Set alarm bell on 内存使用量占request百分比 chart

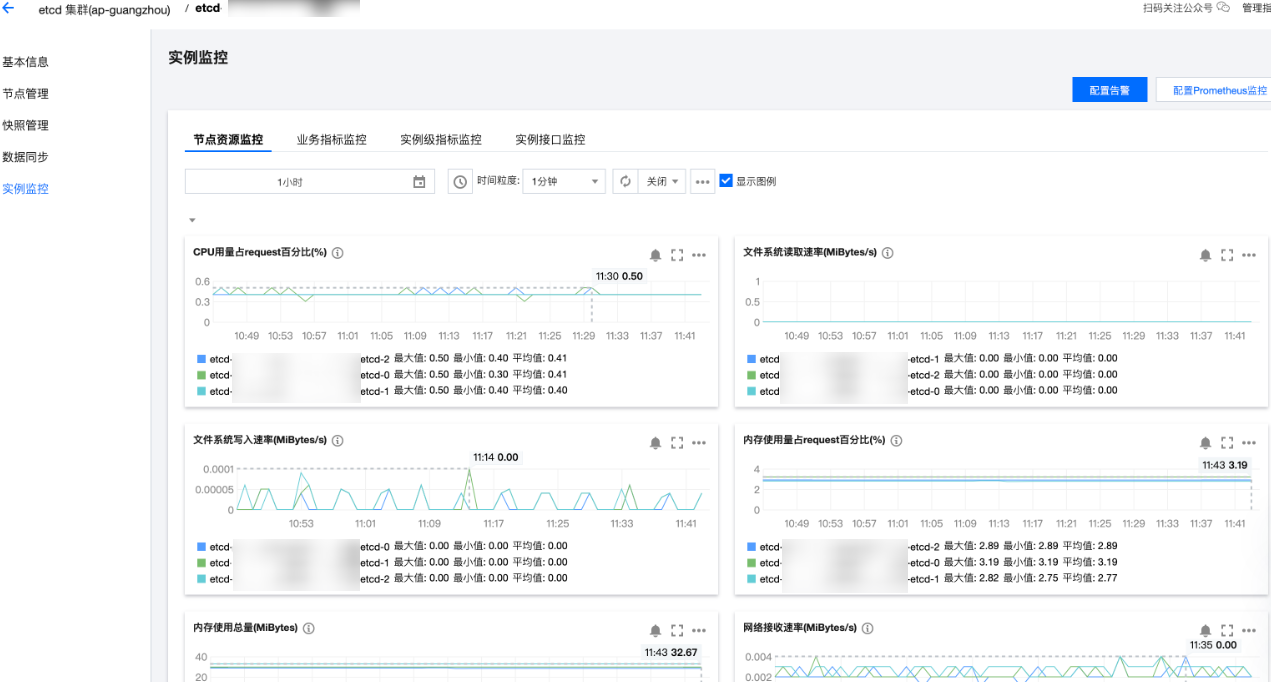(x=1206, y=442)
